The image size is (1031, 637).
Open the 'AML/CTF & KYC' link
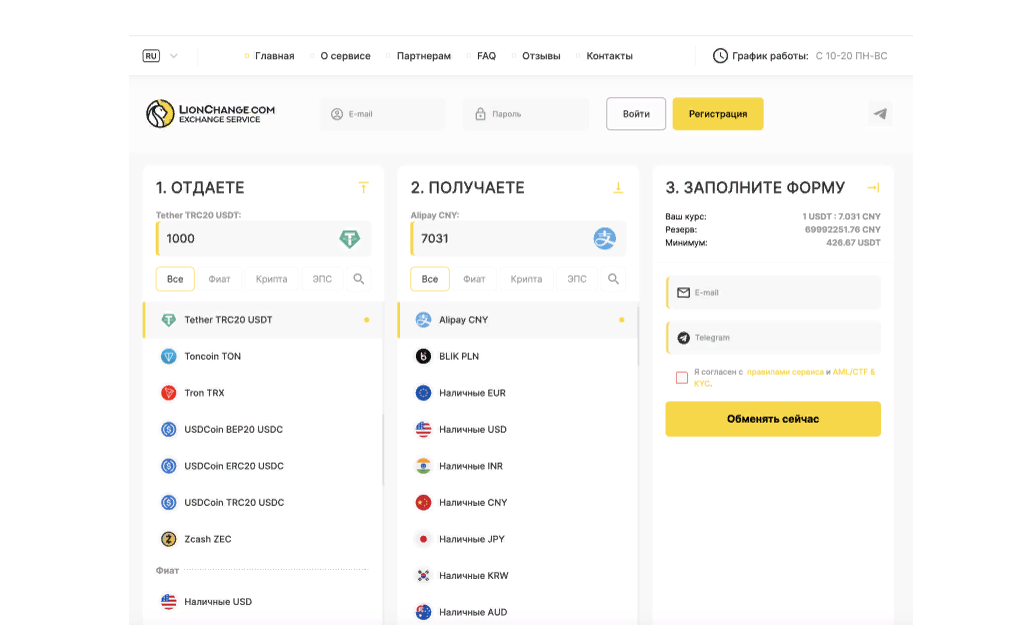pyautogui.click(x=853, y=372)
